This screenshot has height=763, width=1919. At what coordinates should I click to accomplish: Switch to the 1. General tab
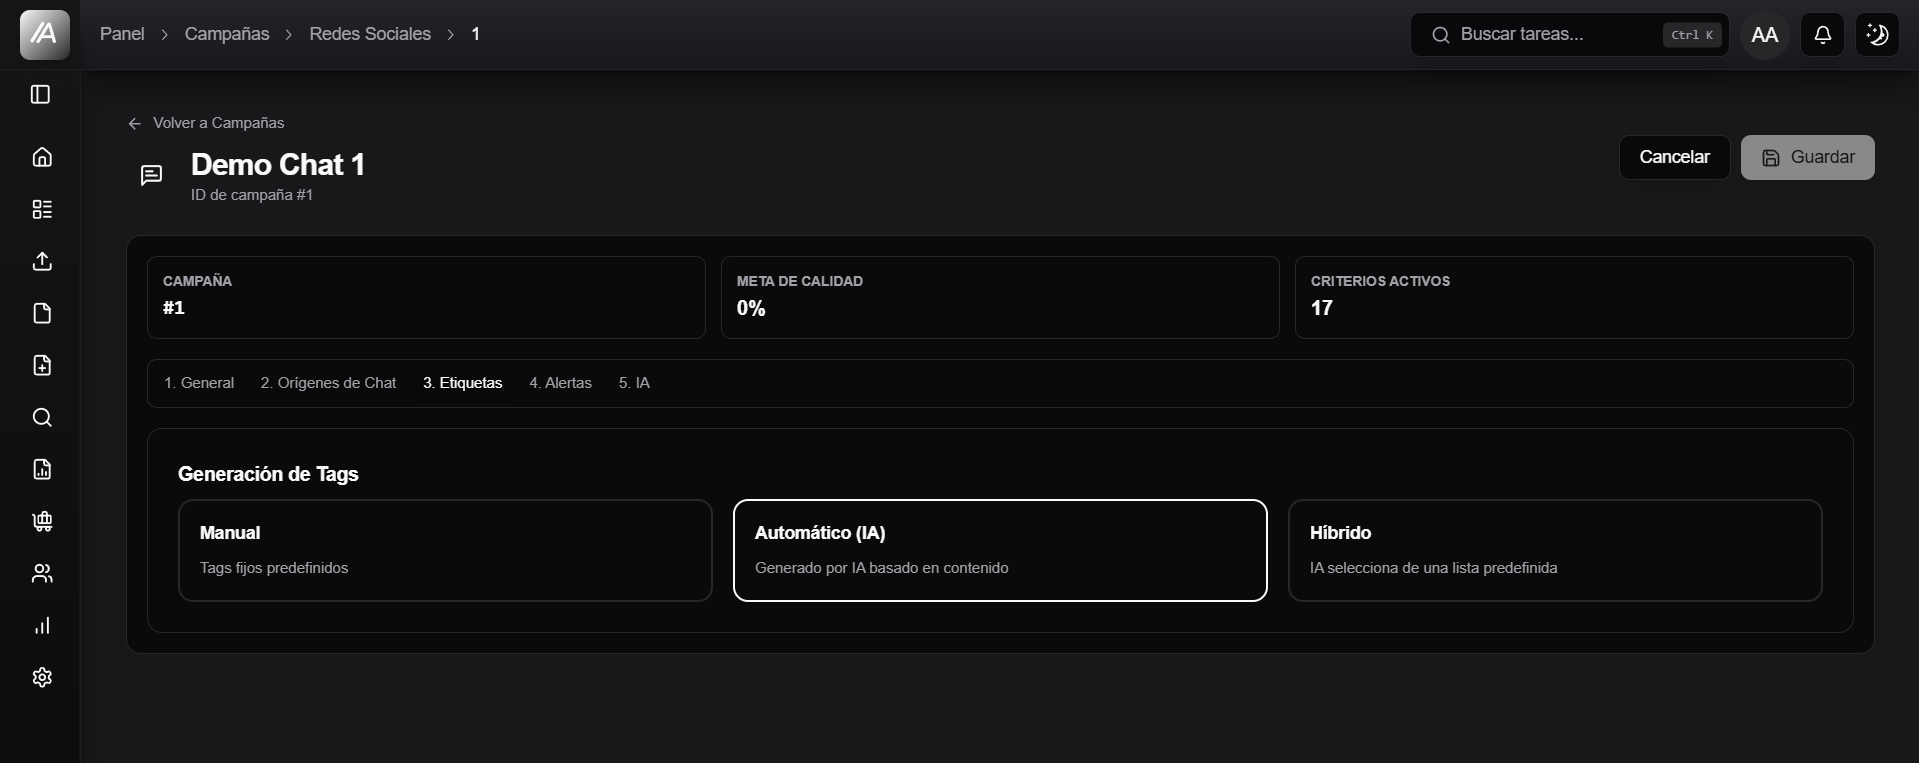[x=199, y=383]
